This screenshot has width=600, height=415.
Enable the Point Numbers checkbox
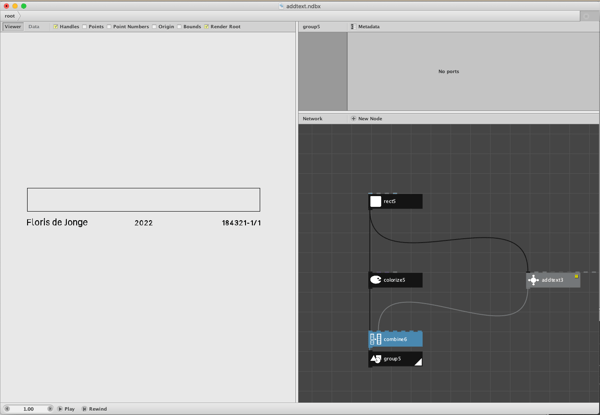[x=109, y=26]
